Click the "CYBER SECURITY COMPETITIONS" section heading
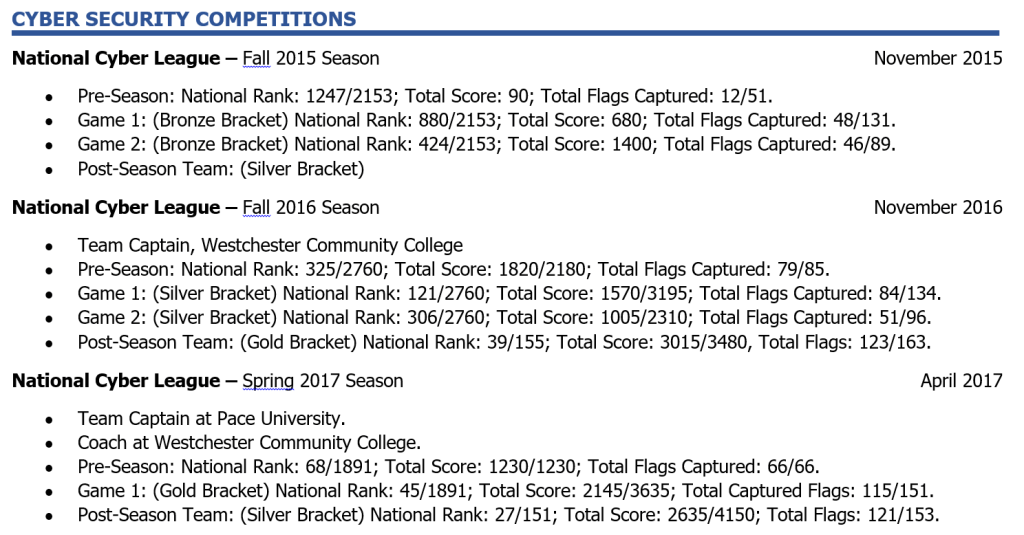The height and width of the screenshot is (535, 1024). coord(184,19)
